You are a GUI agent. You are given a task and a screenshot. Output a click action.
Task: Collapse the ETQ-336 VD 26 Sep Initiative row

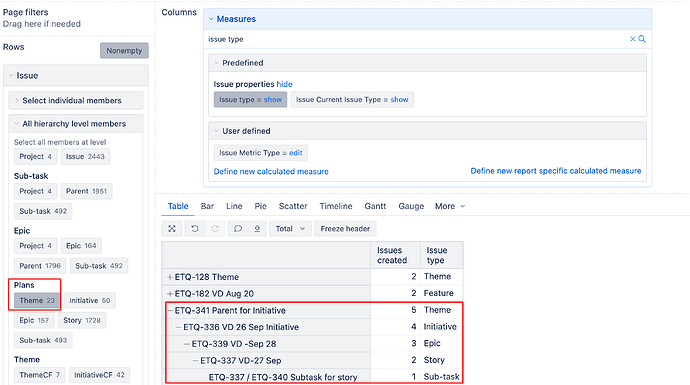click(x=178, y=327)
